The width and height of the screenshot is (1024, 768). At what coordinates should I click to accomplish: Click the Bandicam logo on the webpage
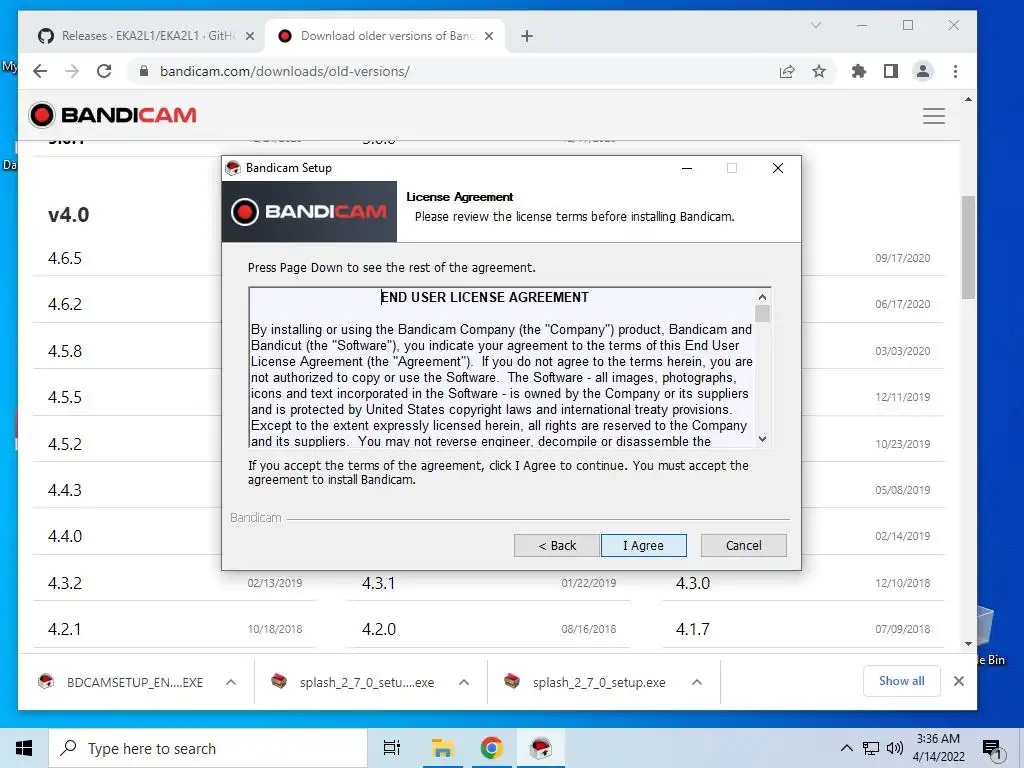coord(112,115)
